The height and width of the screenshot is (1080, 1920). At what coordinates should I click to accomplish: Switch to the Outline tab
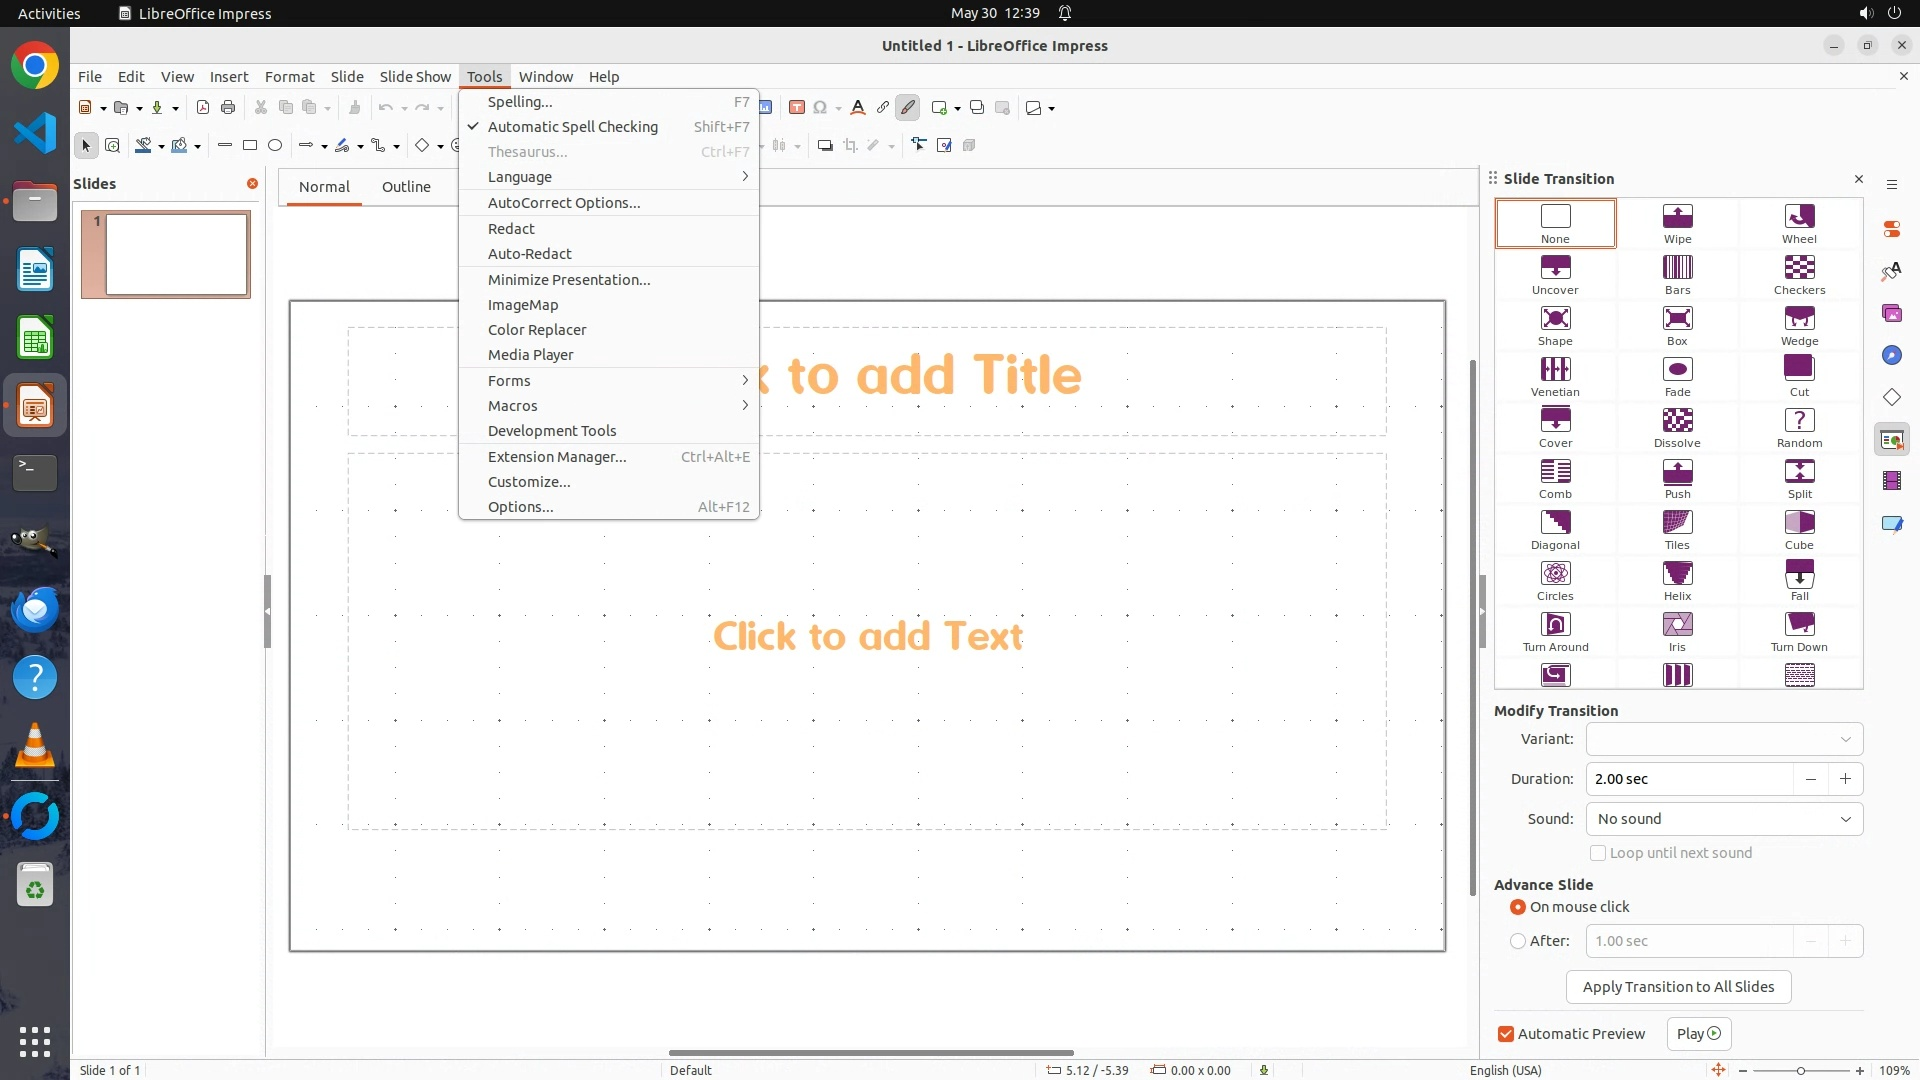coord(406,187)
